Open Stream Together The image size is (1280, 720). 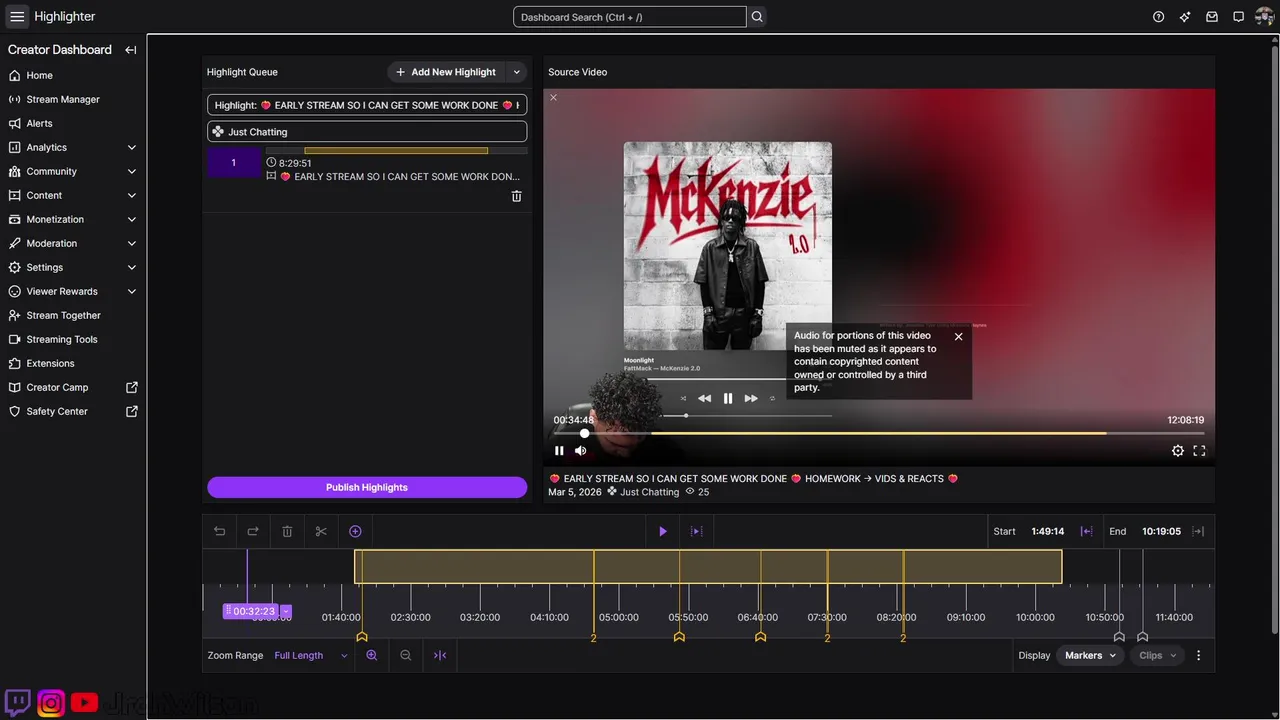coord(73,315)
